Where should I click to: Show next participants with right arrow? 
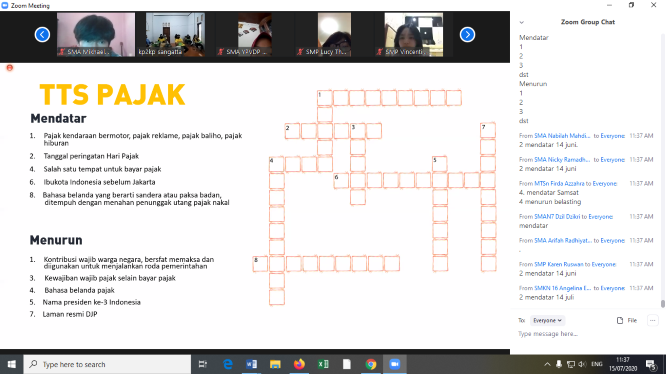tap(467, 34)
